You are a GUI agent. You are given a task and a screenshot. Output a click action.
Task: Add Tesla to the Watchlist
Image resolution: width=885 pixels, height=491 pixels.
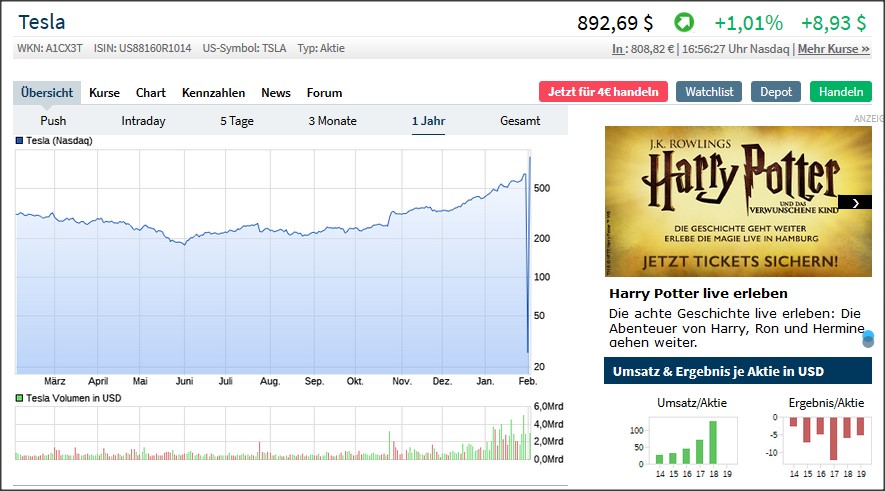tap(709, 91)
